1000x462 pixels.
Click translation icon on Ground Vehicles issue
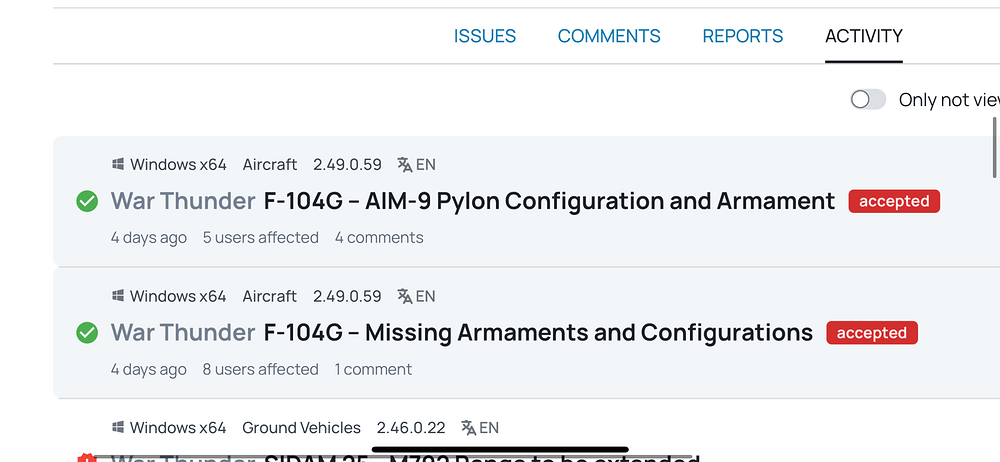[x=468, y=427]
